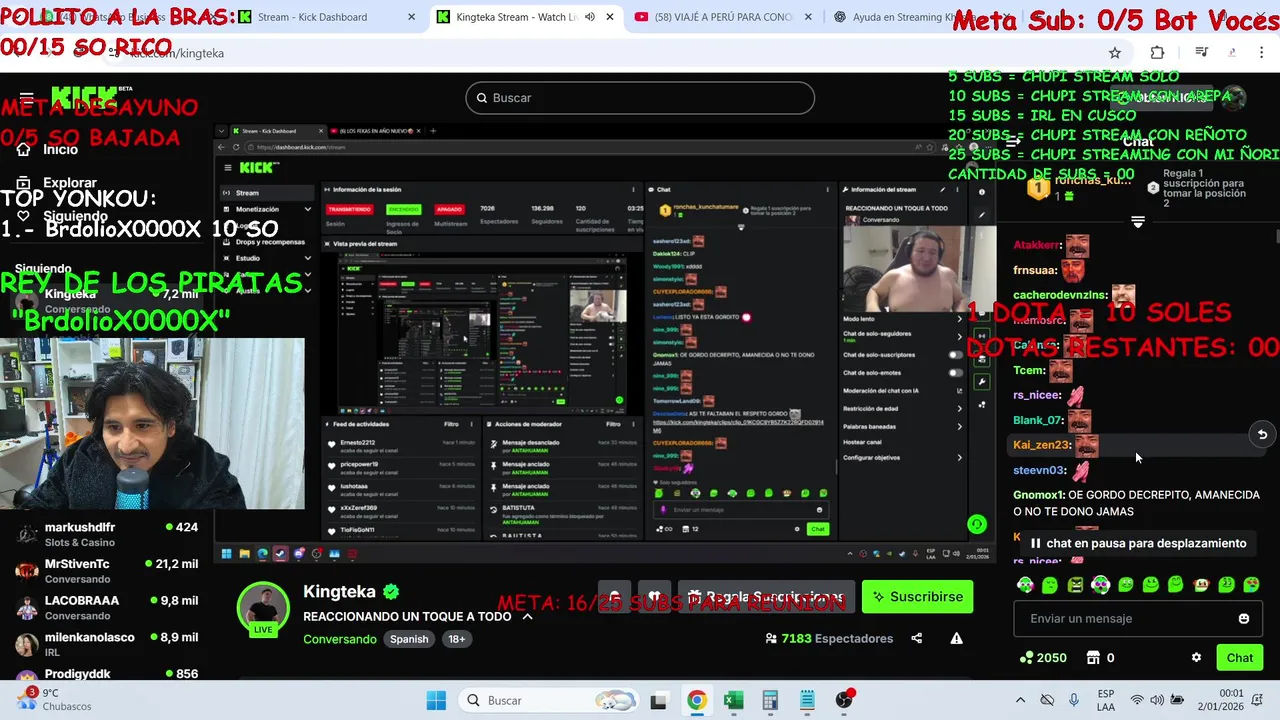
Task: Resume chat from paused scroll banner
Action: 1137,543
